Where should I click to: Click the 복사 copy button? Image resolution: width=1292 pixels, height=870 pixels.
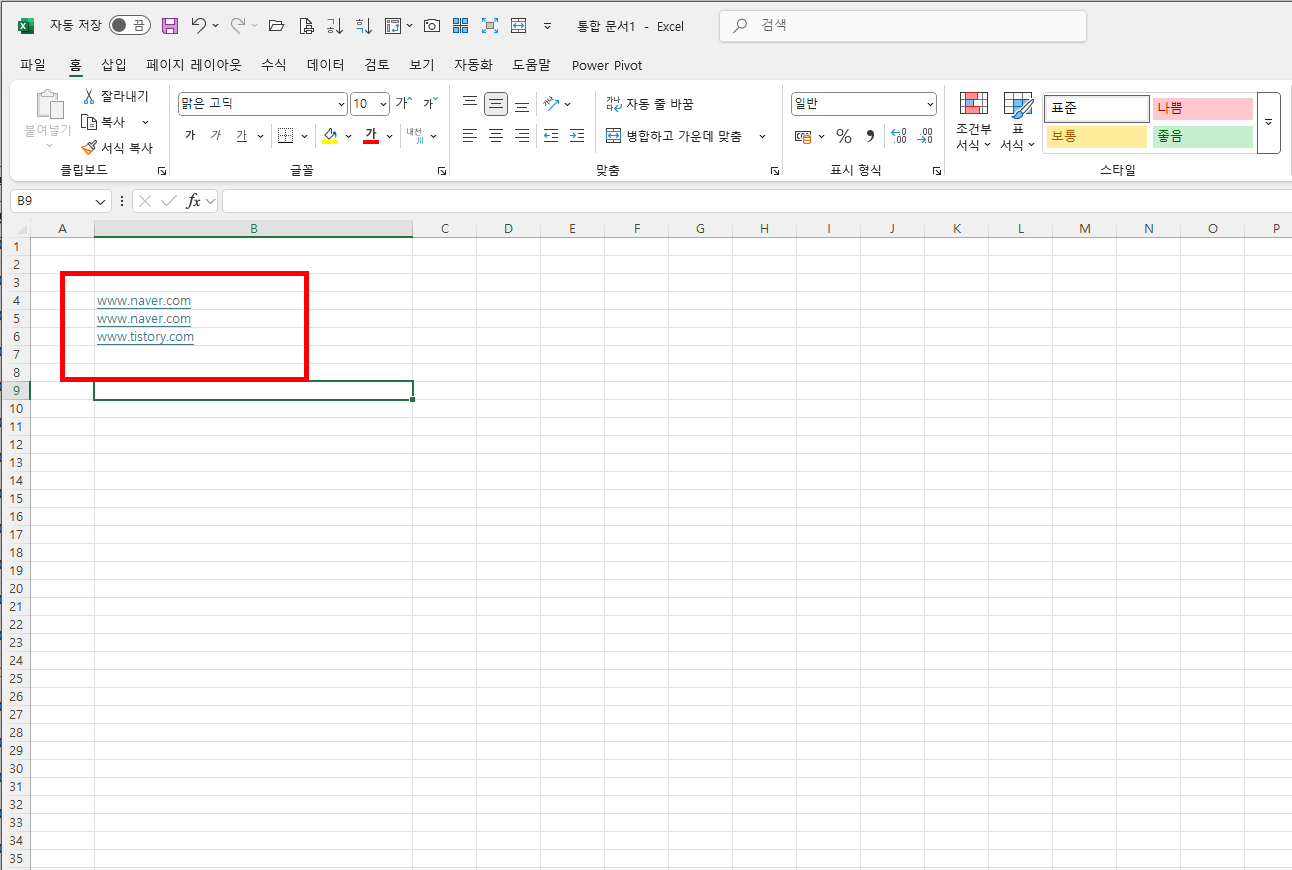point(105,122)
